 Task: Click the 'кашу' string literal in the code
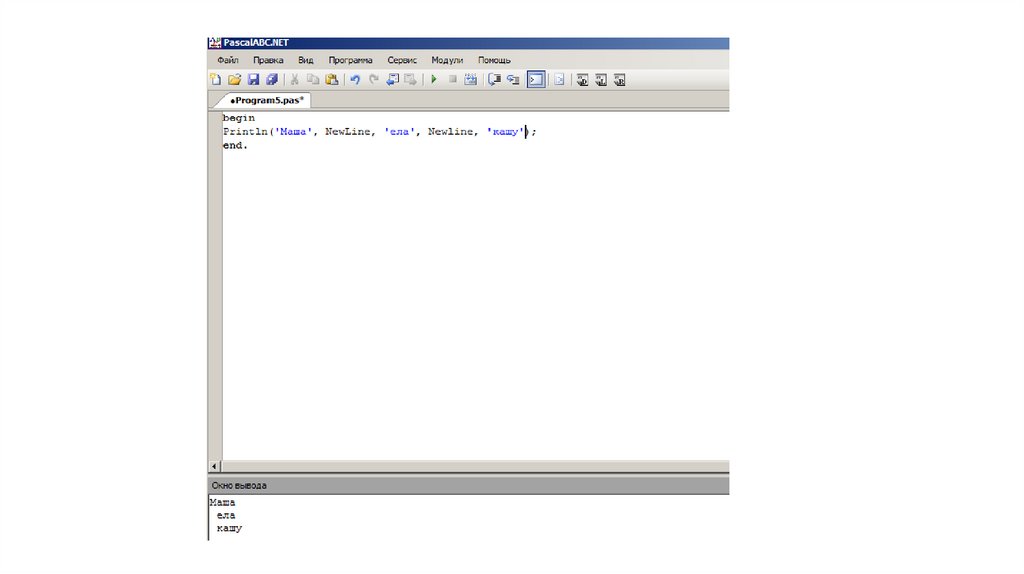click(x=505, y=132)
